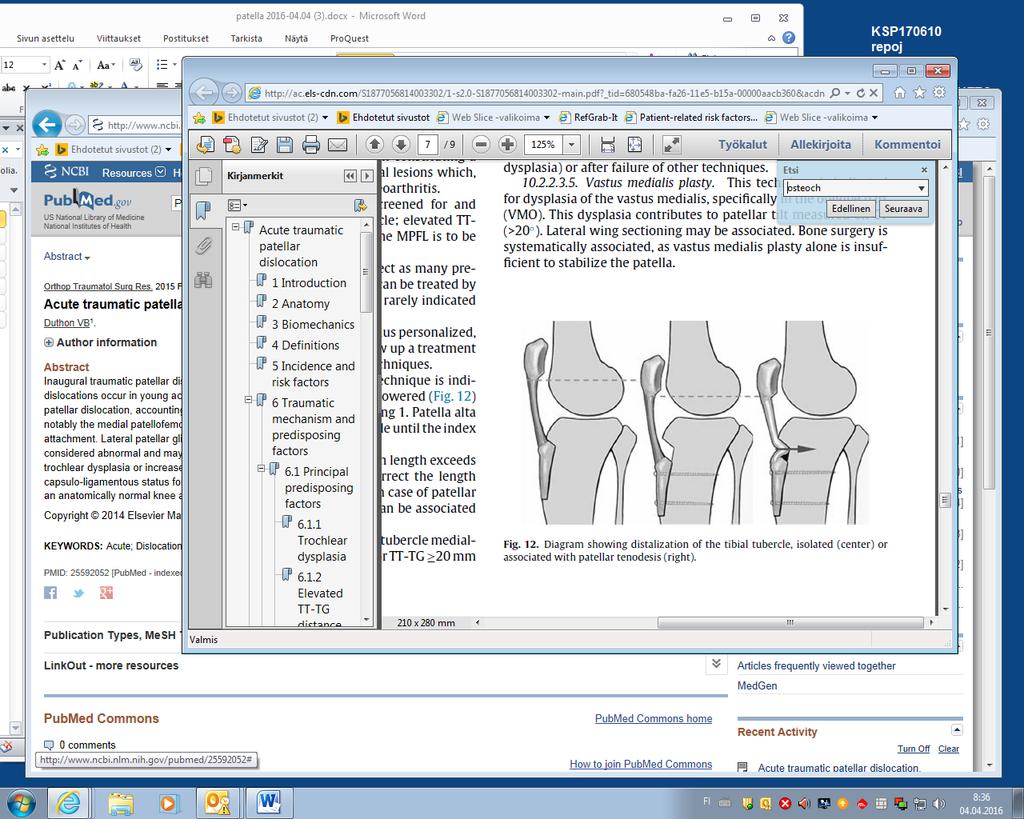Click the home icon in PDF browser window

900,93
